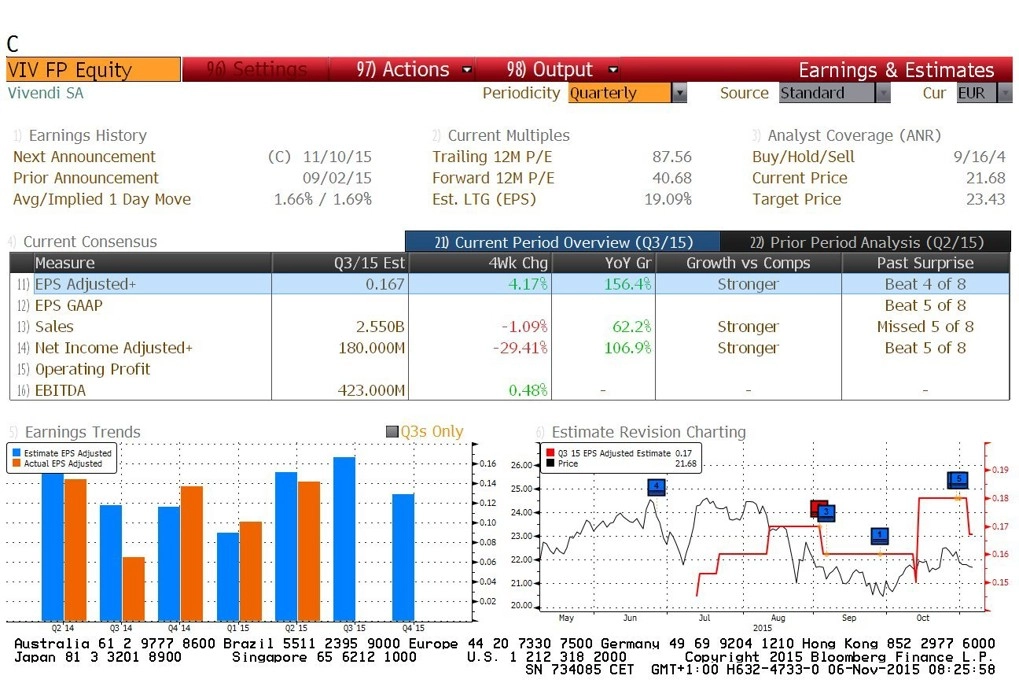The image size is (1019, 683).
Task: Select the EPS Adjusted+ measure row
Action: (510, 284)
